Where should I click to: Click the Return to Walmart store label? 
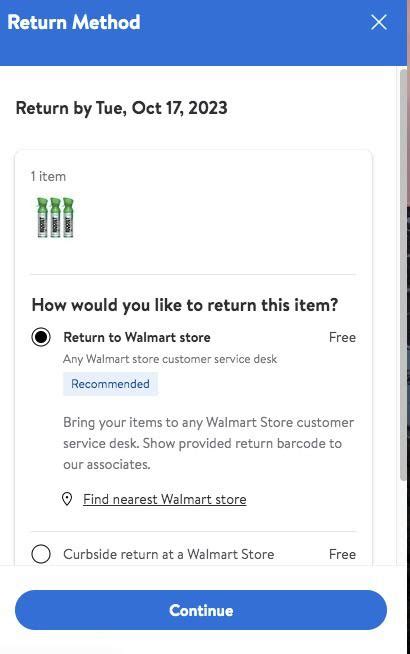point(137,337)
